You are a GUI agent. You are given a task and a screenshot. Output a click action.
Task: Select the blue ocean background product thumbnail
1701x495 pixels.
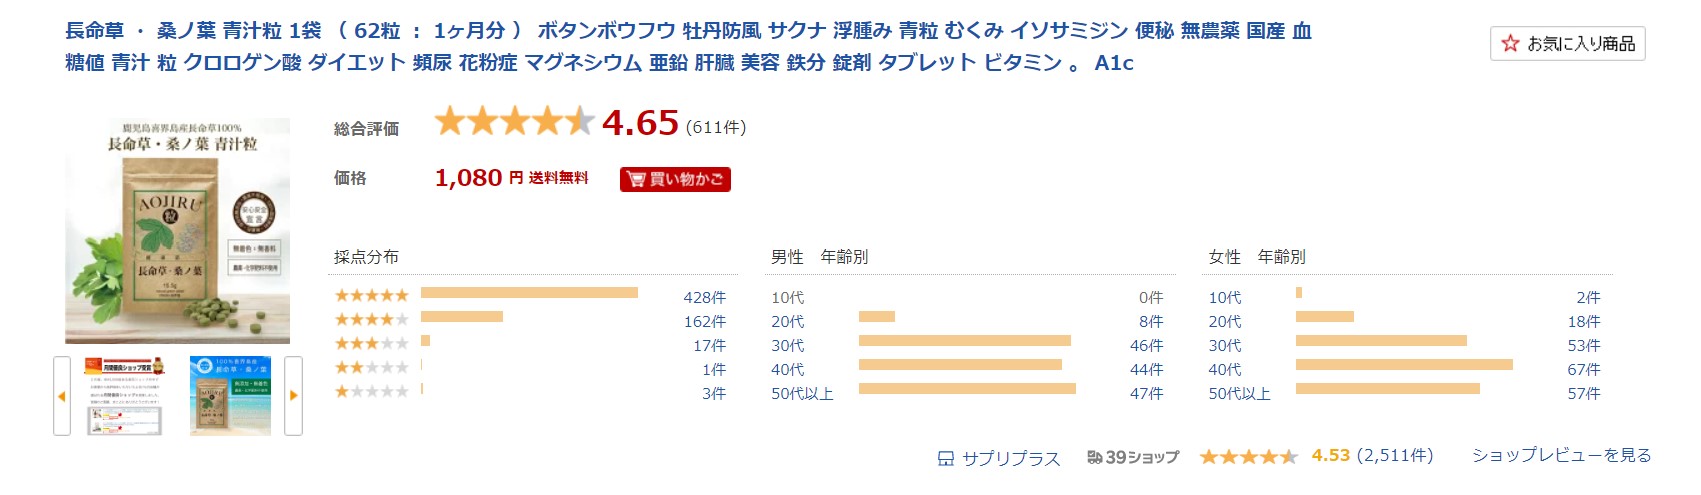click(x=230, y=396)
